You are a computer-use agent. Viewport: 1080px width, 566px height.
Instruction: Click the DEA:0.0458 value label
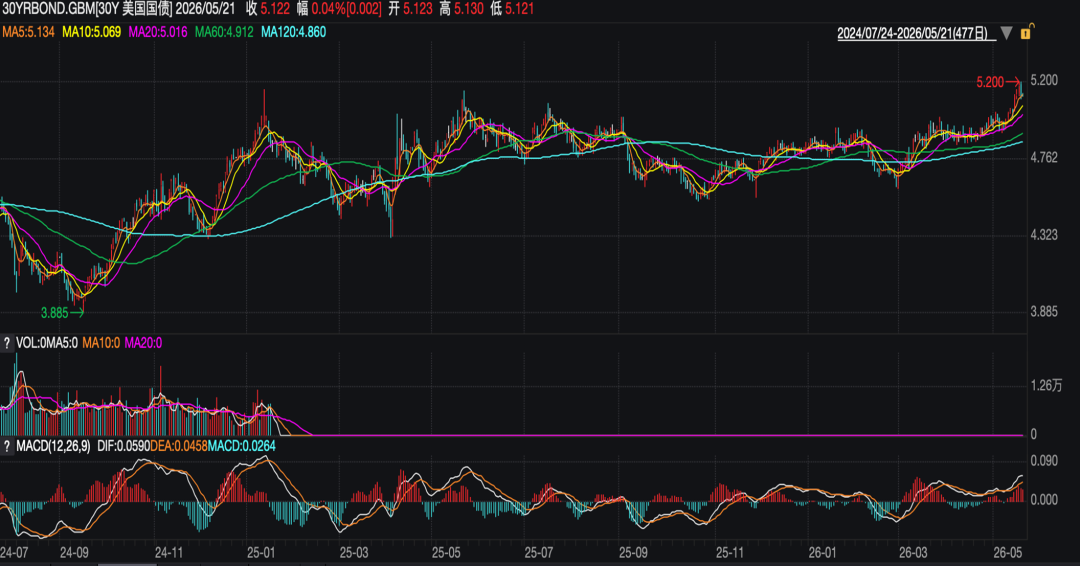[179, 446]
